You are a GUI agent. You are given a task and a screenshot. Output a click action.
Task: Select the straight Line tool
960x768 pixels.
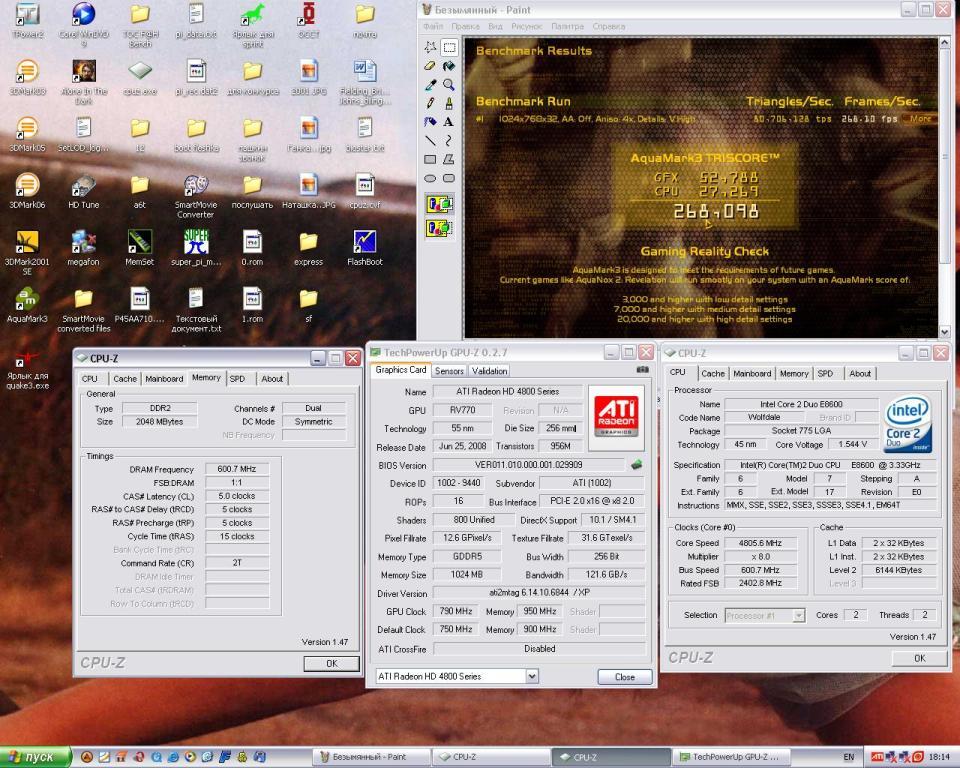[430, 141]
